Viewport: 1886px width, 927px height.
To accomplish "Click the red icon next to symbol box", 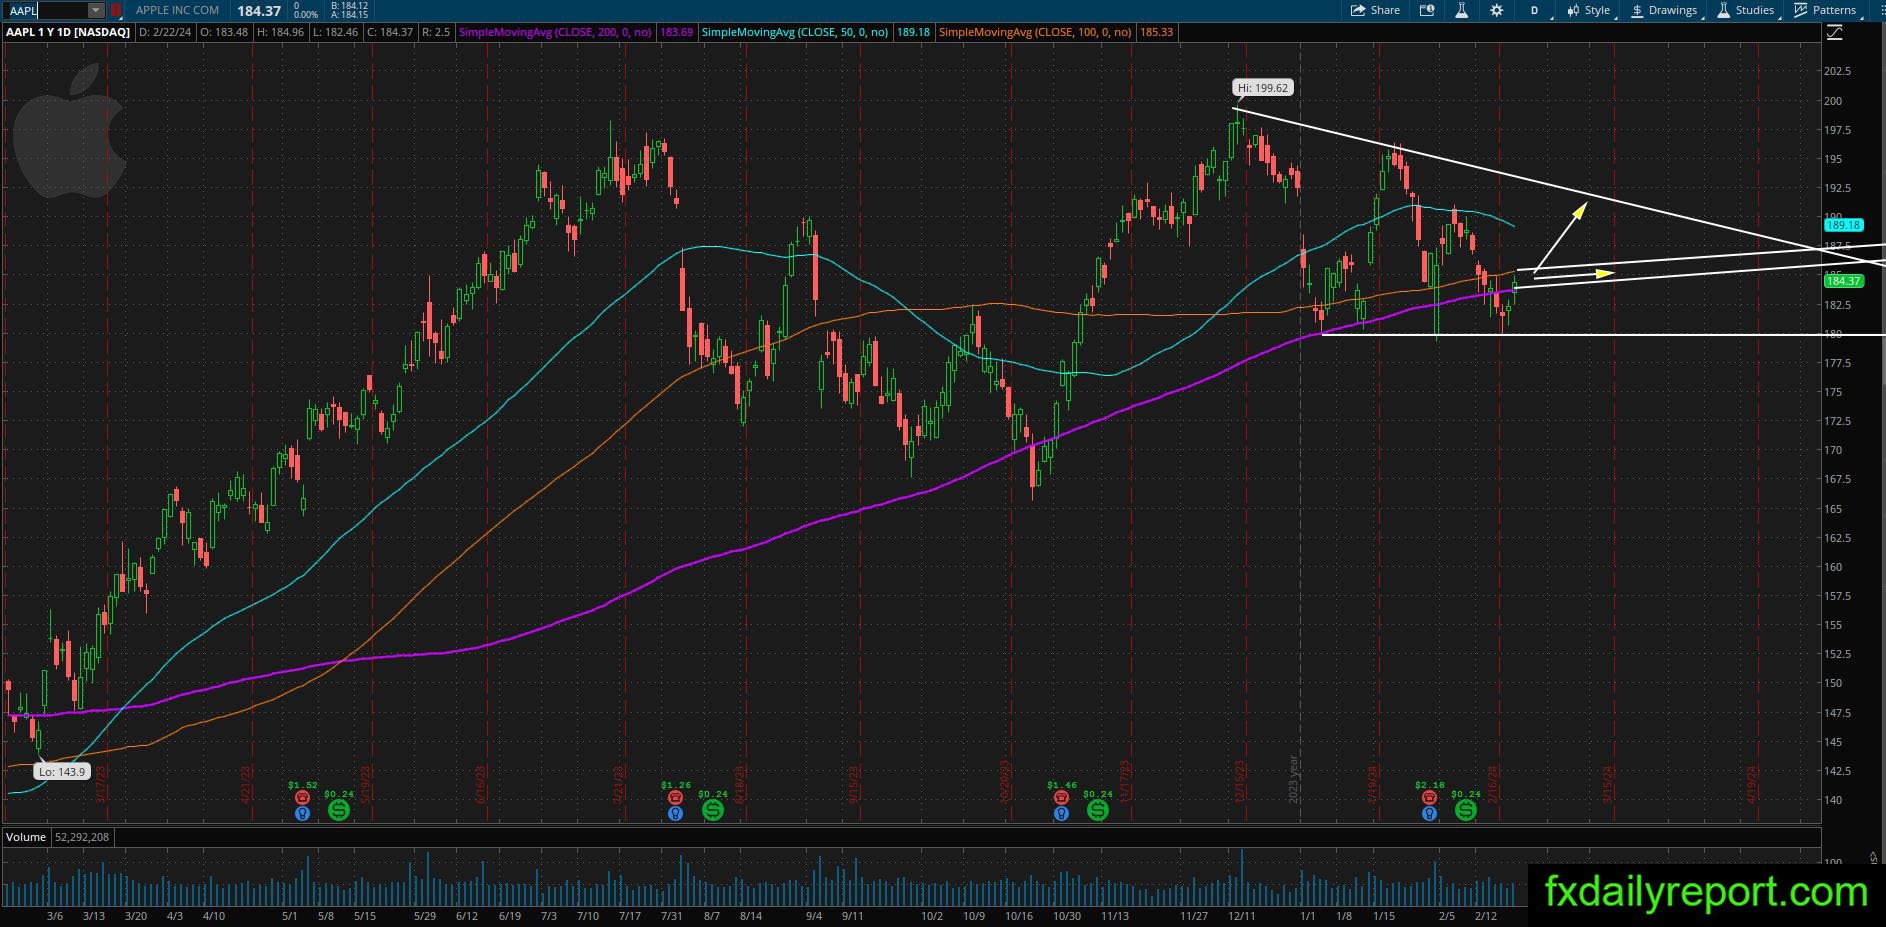I will (116, 10).
